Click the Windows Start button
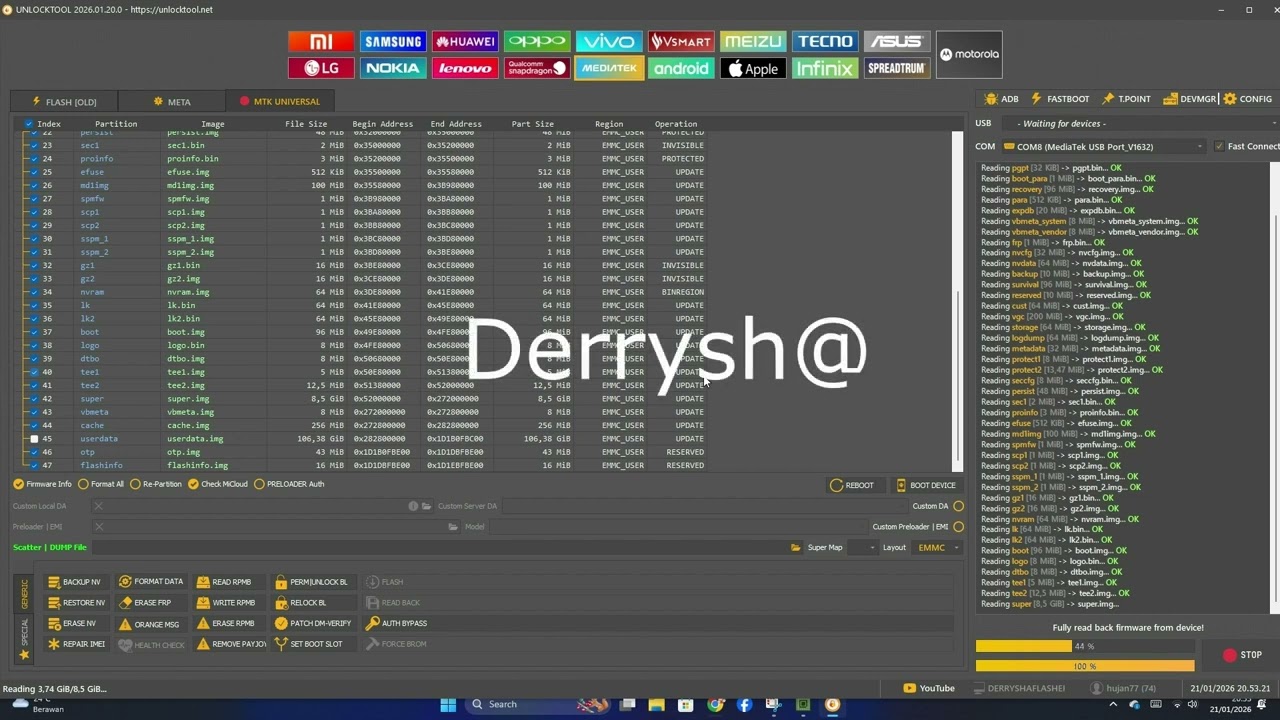 point(448,705)
